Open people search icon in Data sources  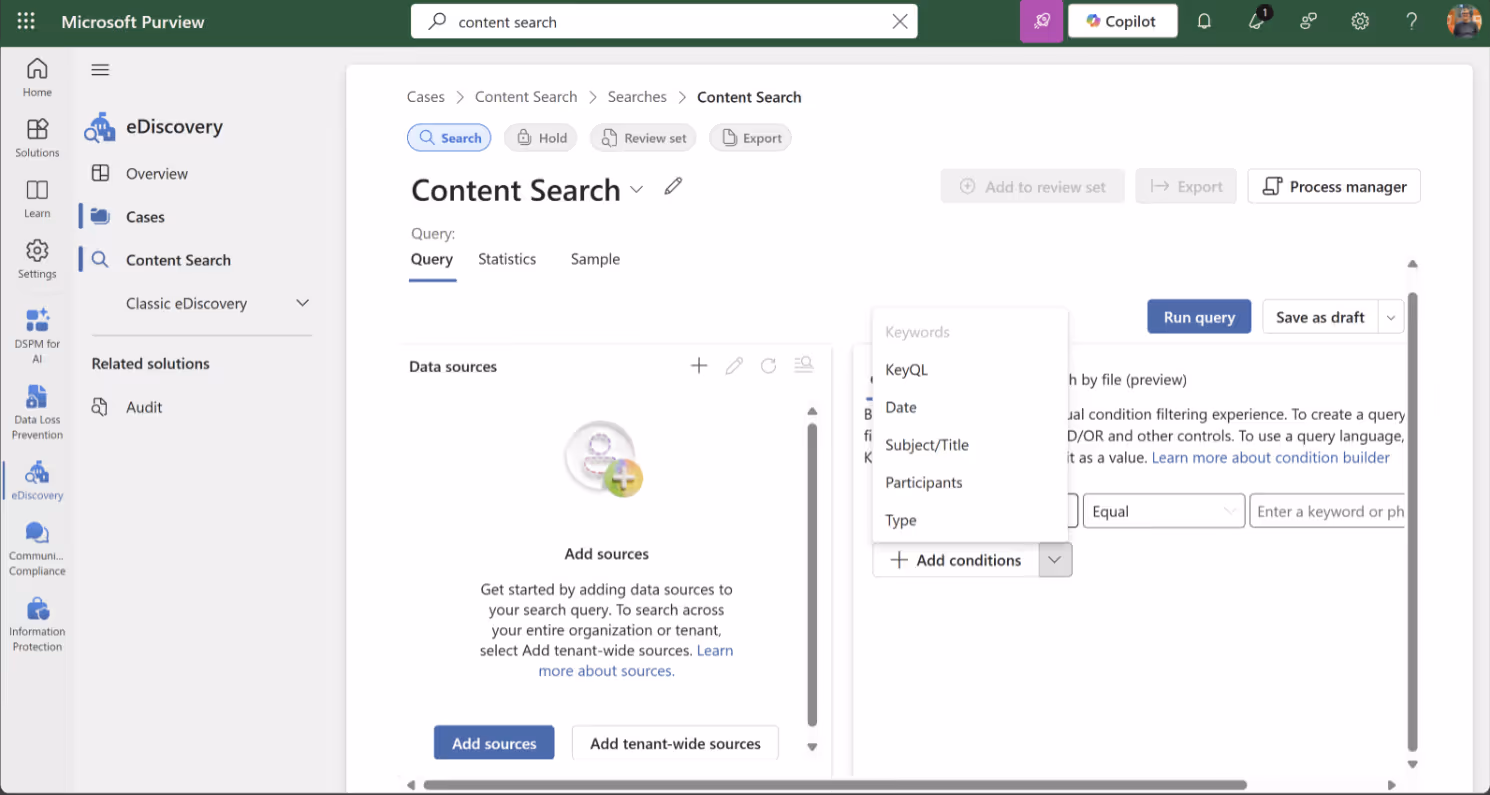click(x=803, y=365)
